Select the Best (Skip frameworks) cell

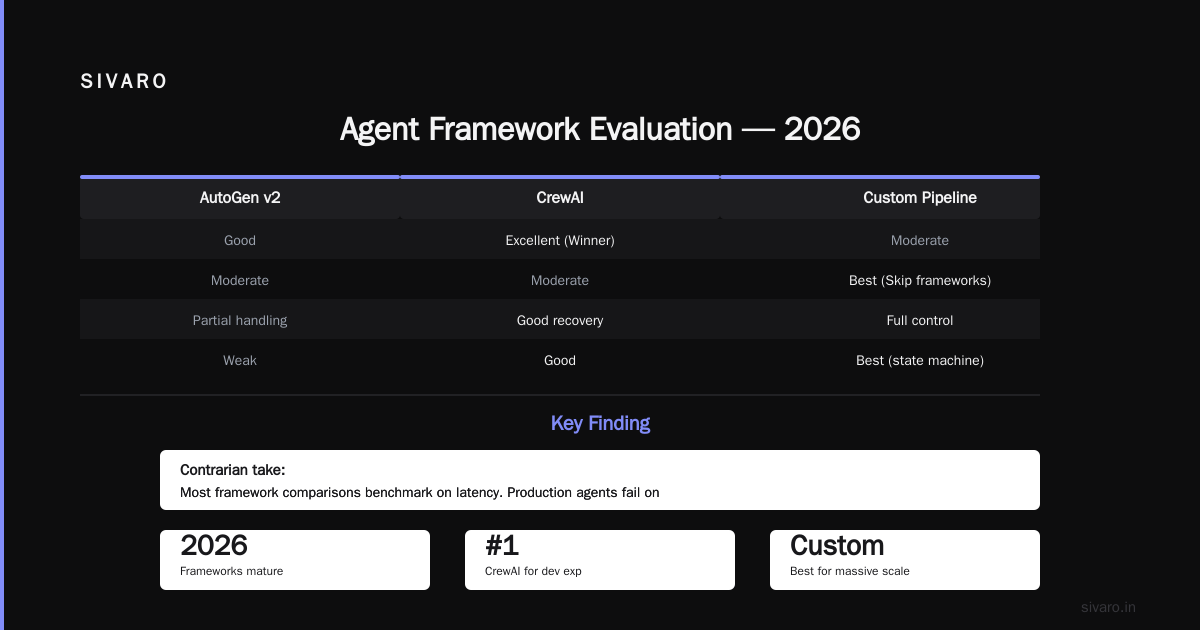(920, 280)
